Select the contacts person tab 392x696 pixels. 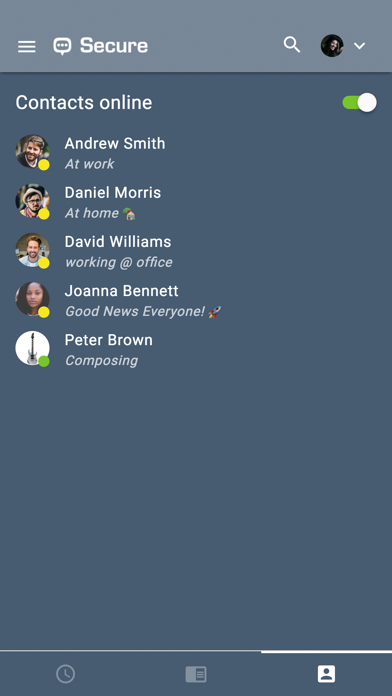[x=326, y=674]
